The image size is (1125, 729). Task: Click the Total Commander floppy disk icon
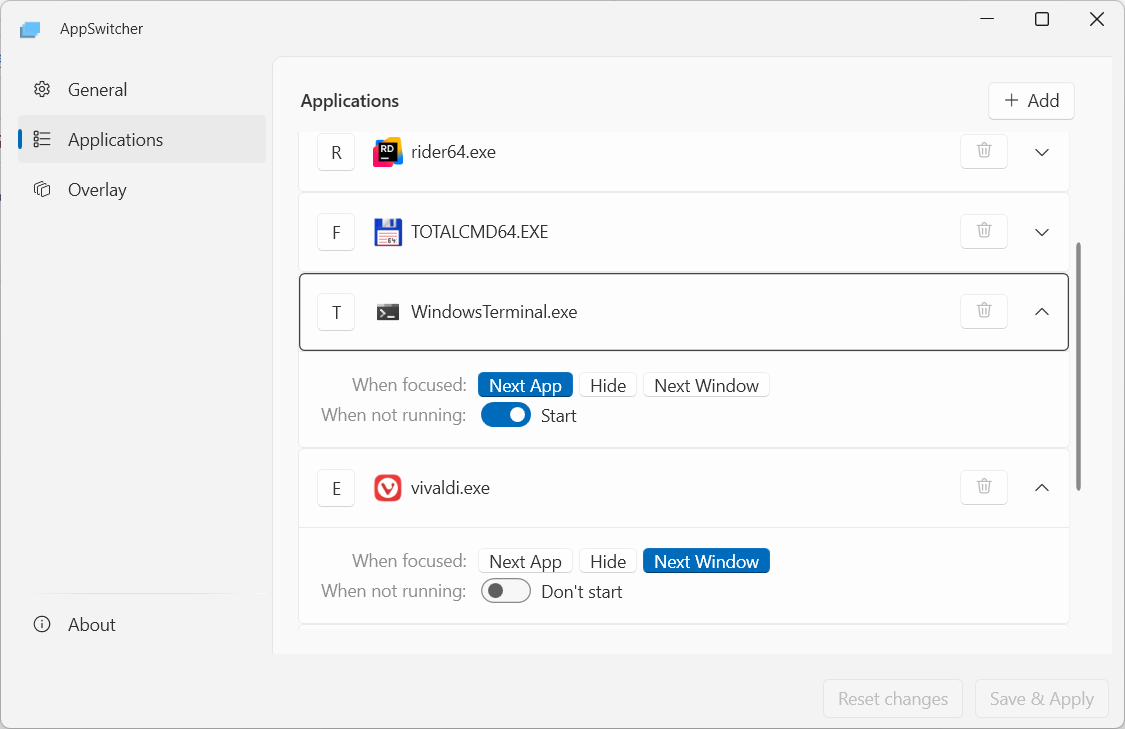388,231
